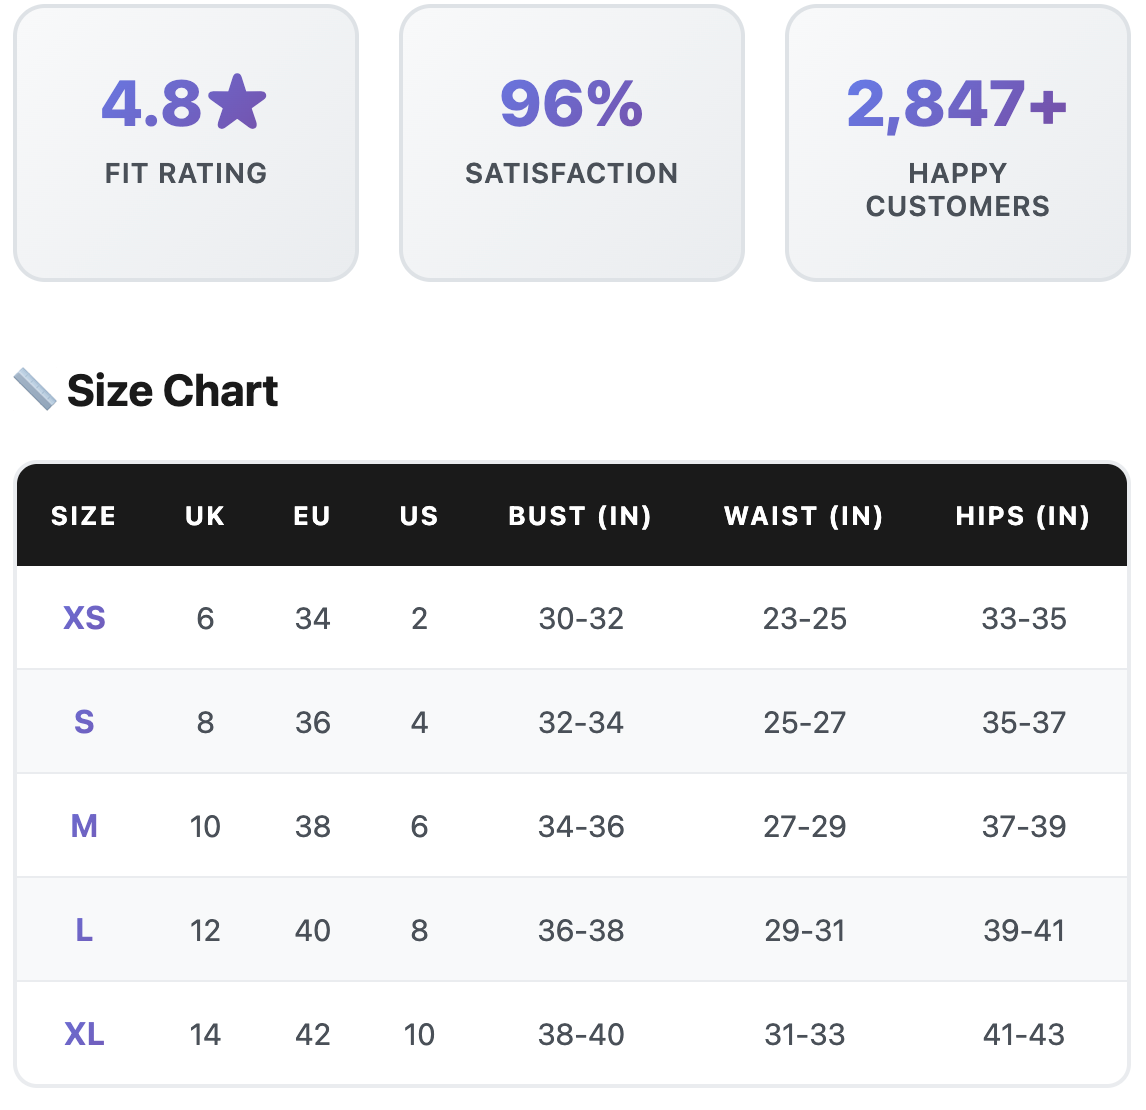Click the 96% Satisfaction card
1146x1110 pixels.
(572, 143)
